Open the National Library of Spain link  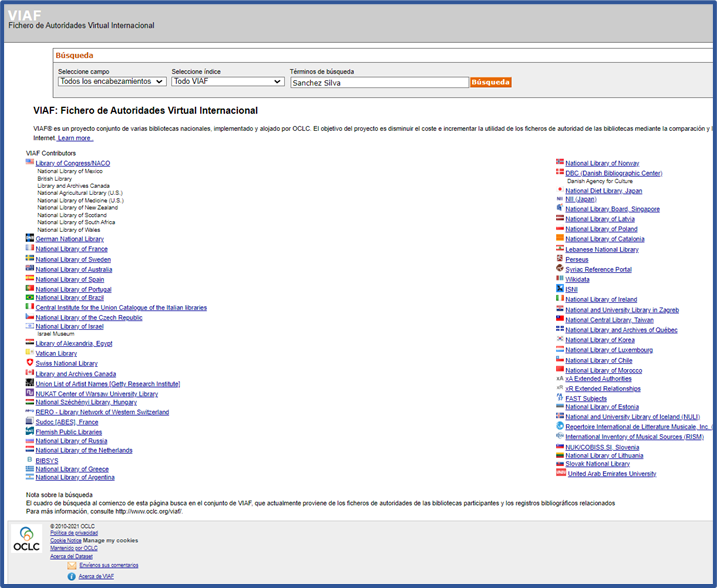pyautogui.click(x=69, y=279)
